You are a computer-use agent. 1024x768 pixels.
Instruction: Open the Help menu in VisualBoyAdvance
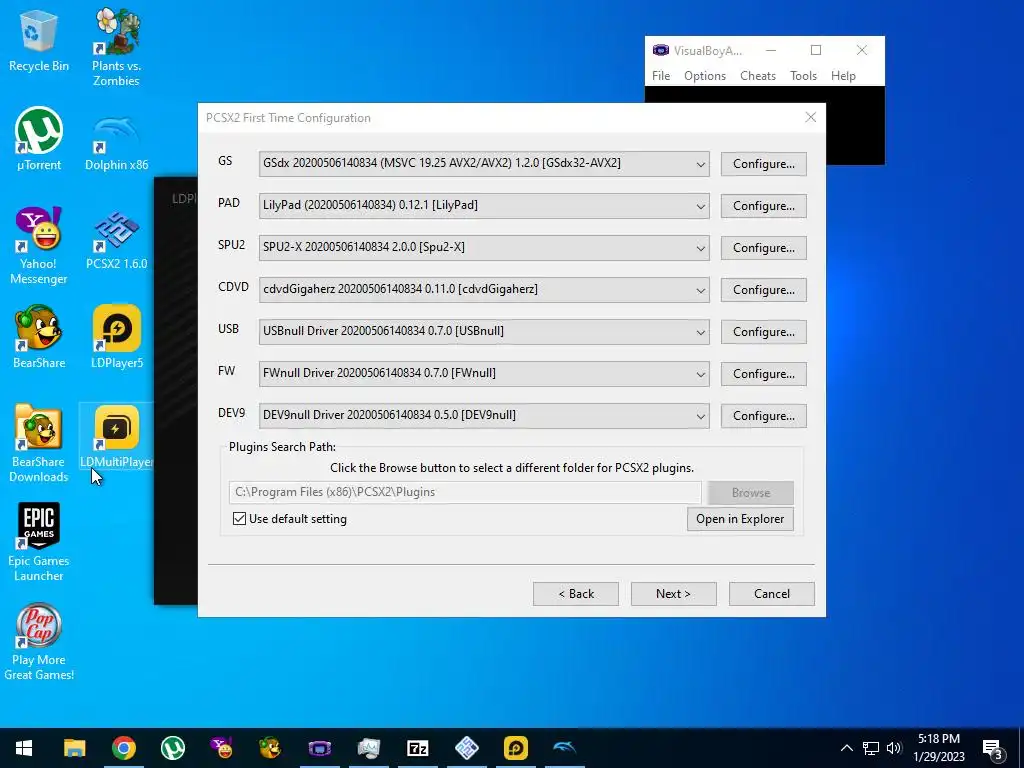843,76
